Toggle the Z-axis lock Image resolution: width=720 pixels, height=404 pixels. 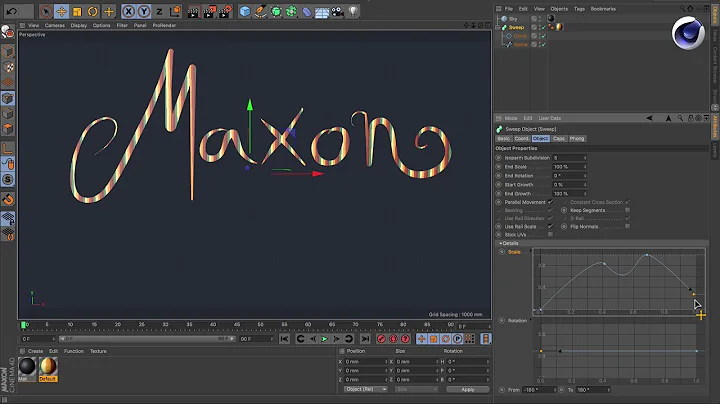point(159,11)
